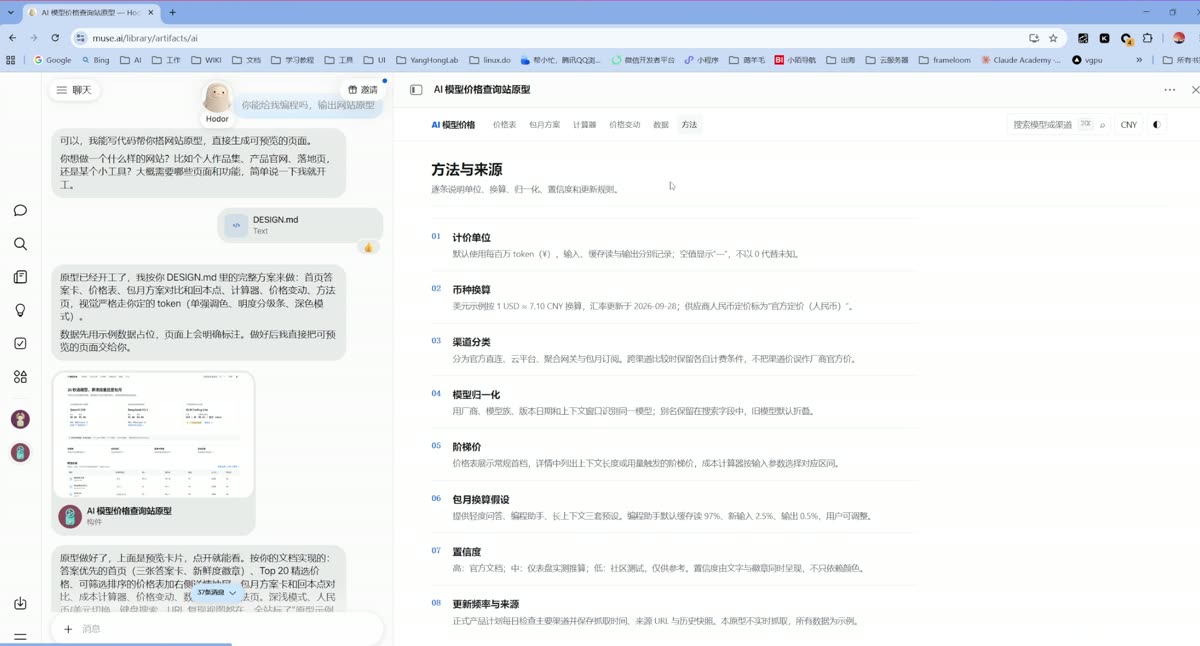Click the AI 模型价格 logo link
This screenshot has height=646, width=1200.
coord(453,125)
